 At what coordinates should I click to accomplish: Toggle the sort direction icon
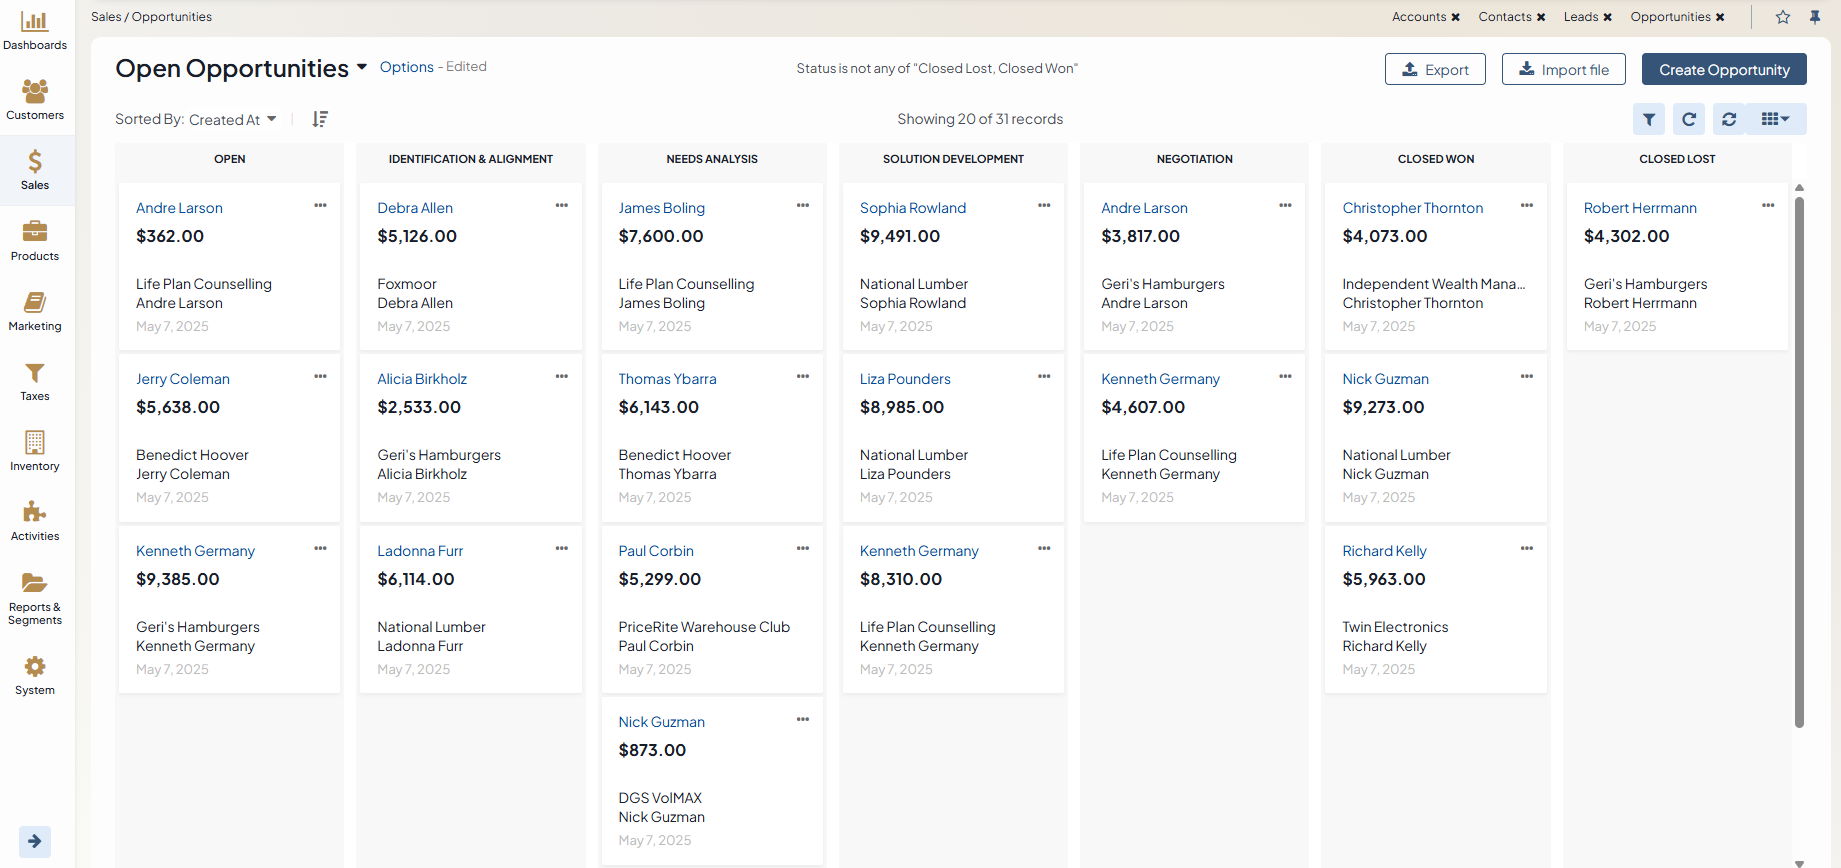point(320,119)
